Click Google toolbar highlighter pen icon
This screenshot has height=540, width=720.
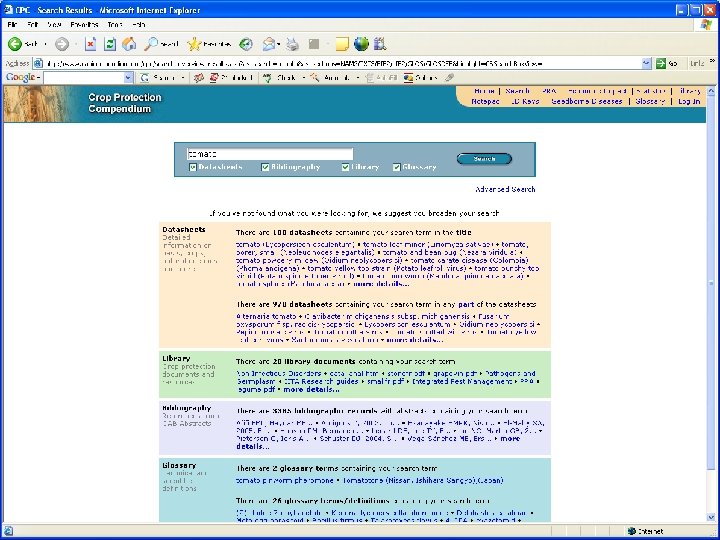coord(450,78)
